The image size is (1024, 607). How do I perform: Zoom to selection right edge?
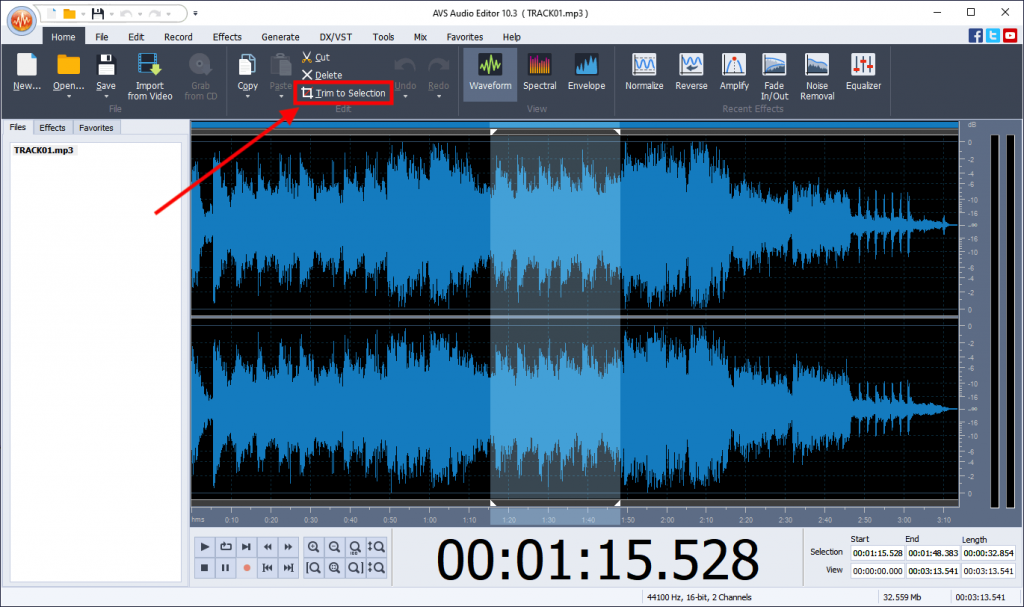[x=355, y=568]
